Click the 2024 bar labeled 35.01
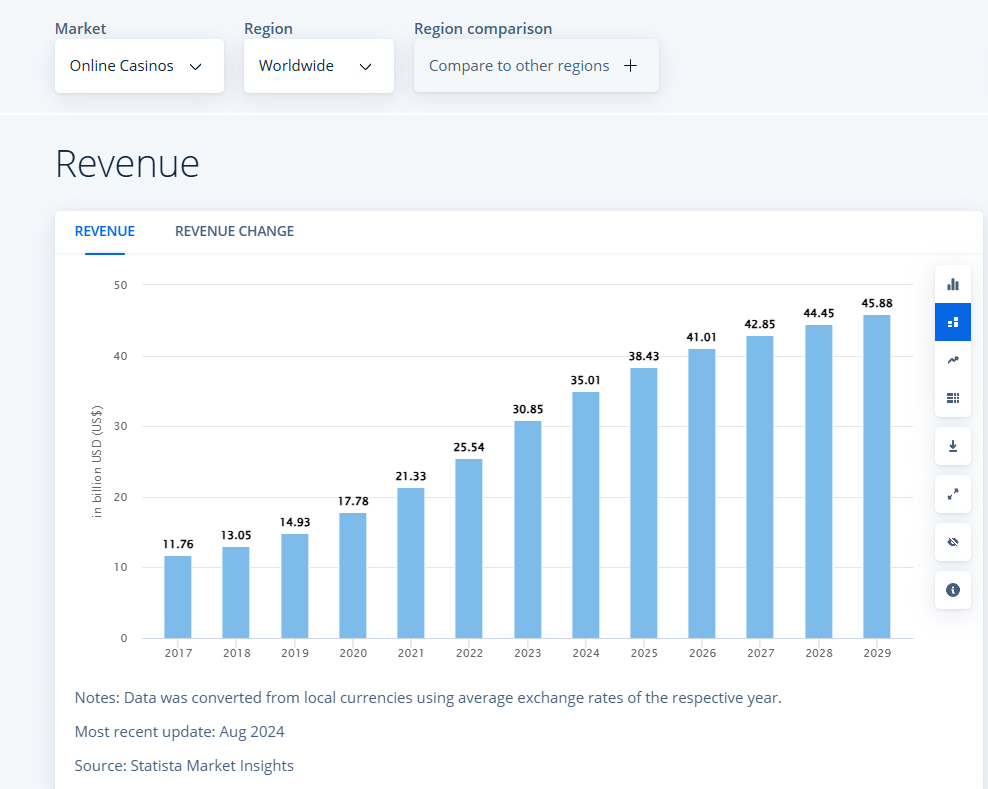This screenshot has width=988, height=789. (585, 515)
